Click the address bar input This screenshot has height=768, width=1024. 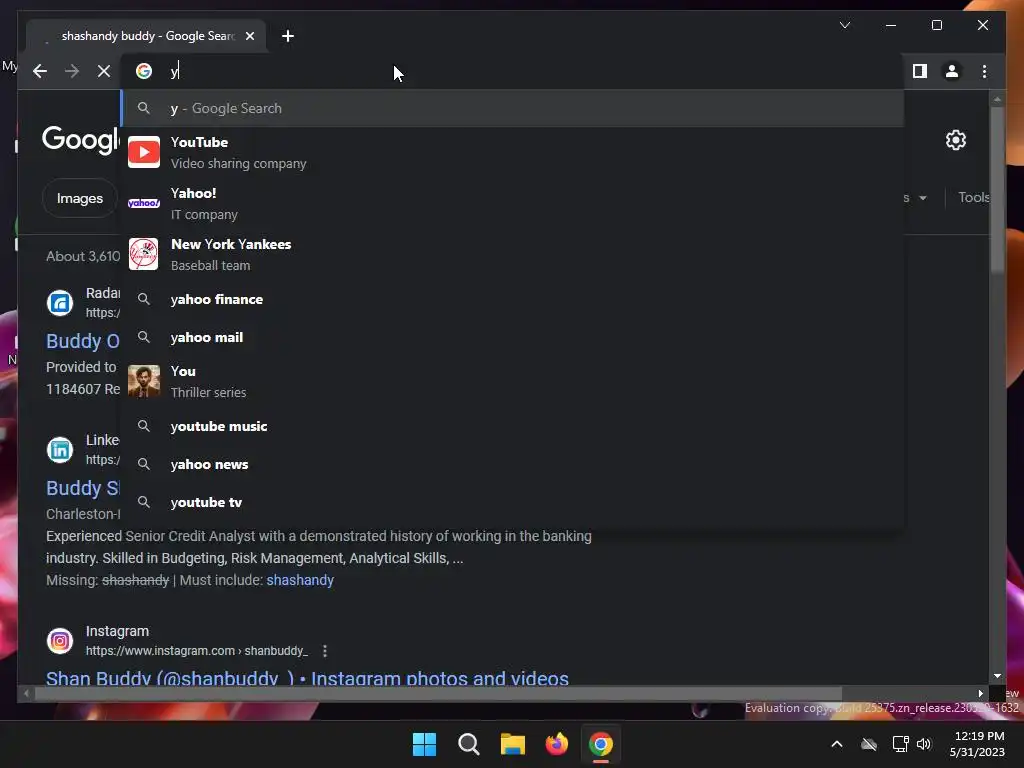513,71
